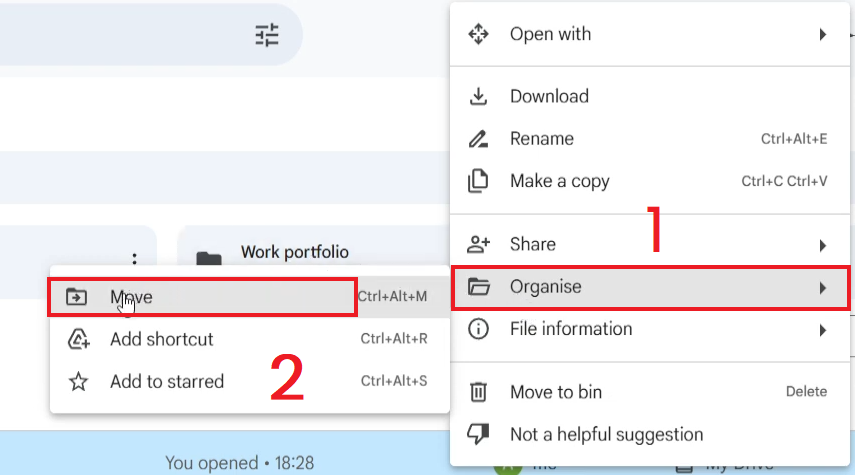855x475 pixels.
Task: Click the thumbs-down suggestion icon
Action: [x=478, y=434]
